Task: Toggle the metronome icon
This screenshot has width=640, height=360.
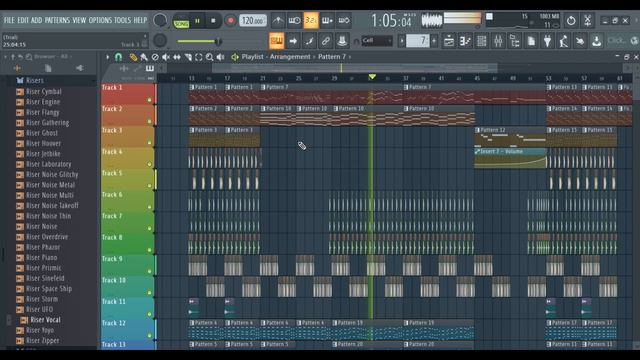Action: click(x=278, y=20)
